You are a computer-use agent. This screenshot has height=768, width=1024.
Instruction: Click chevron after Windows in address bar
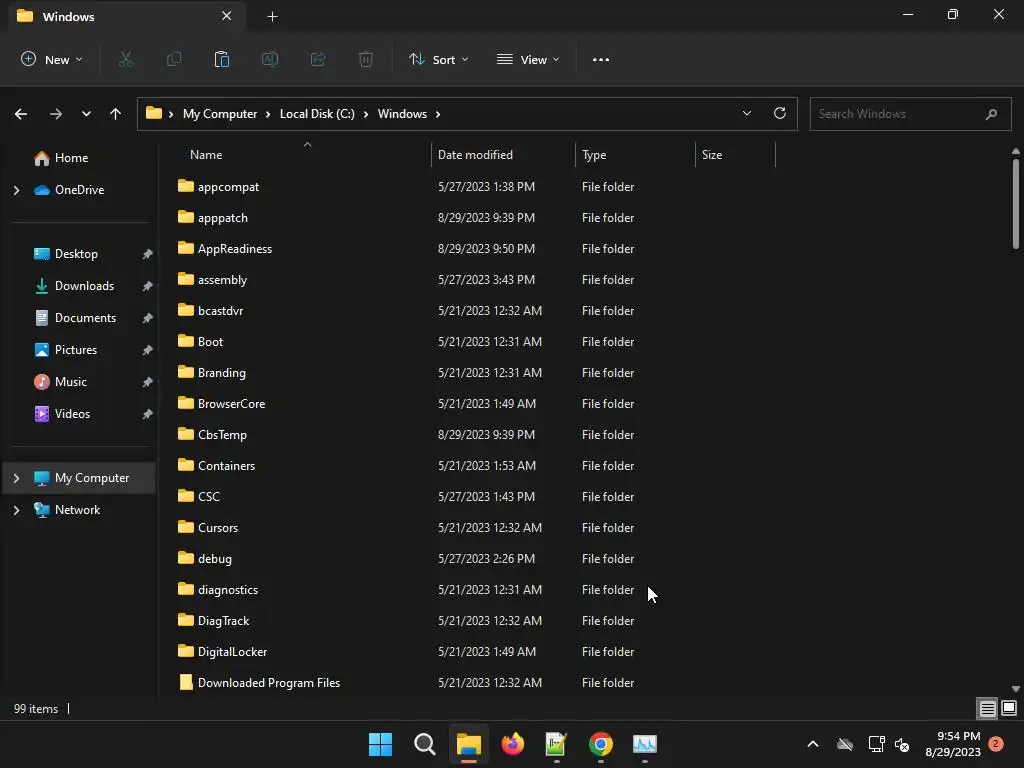(438, 114)
